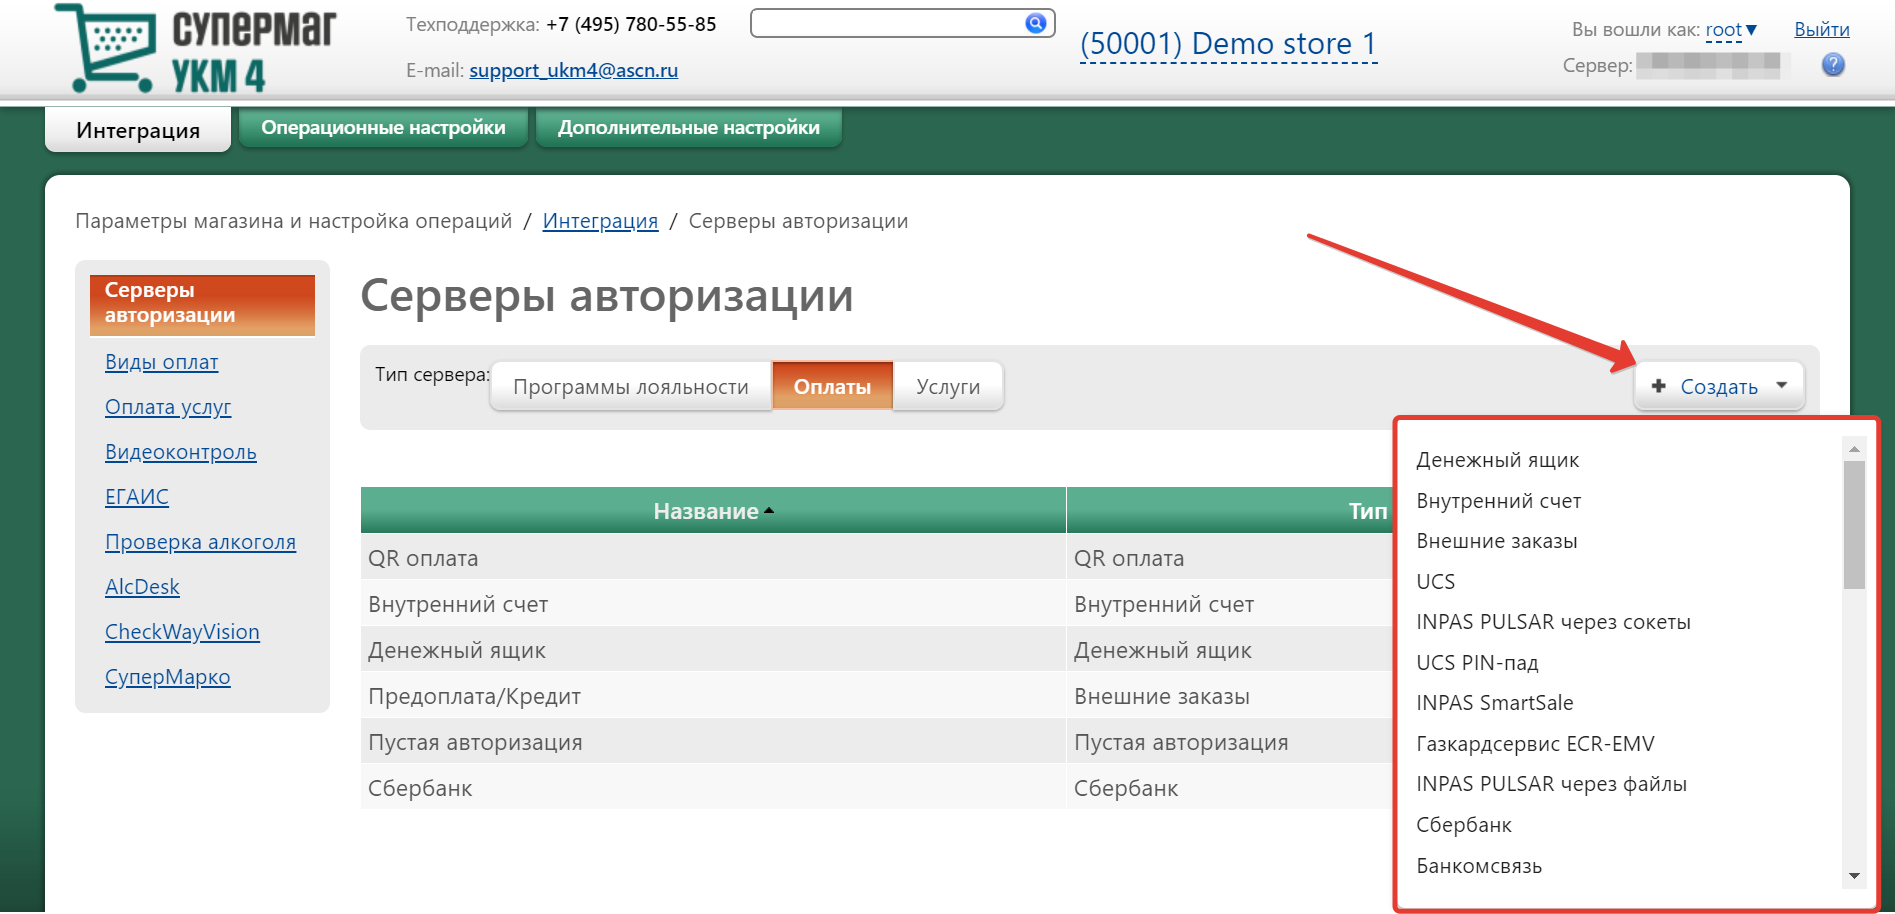1895x914 pixels.
Task: Select the Оплаты server type
Action: click(832, 387)
